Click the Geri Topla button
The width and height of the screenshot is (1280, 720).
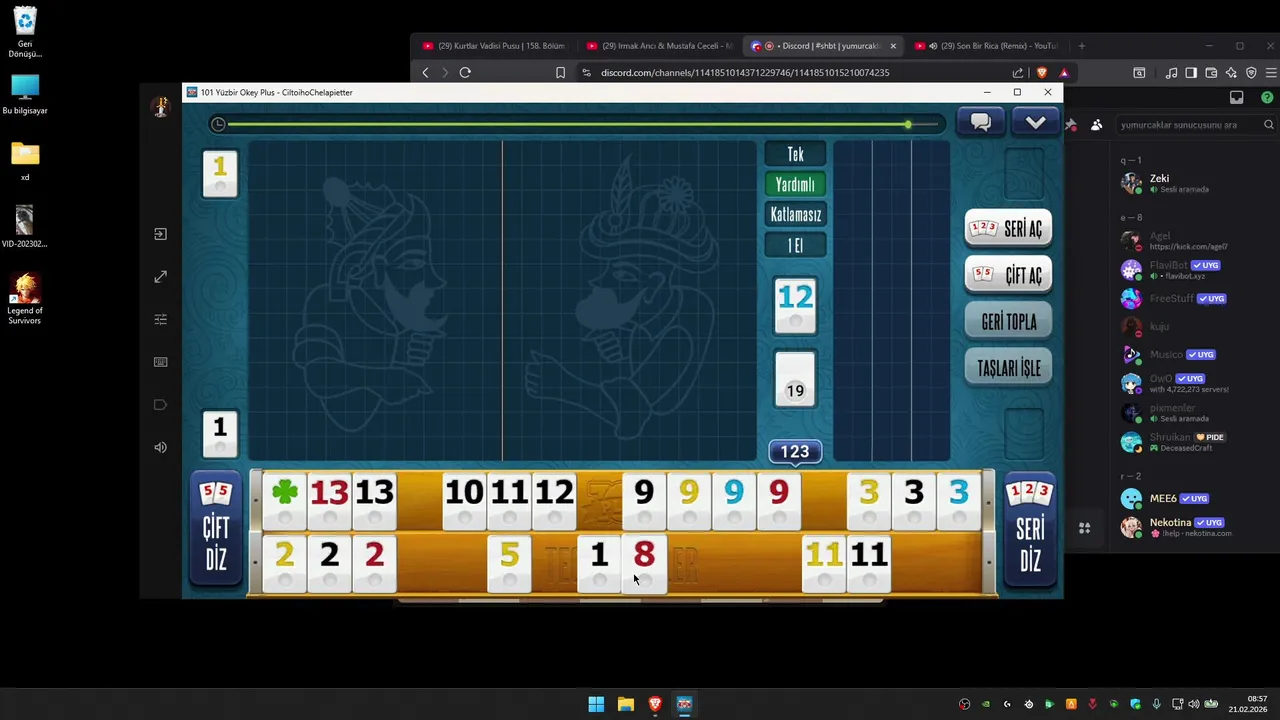pyautogui.click(x=1008, y=321)
